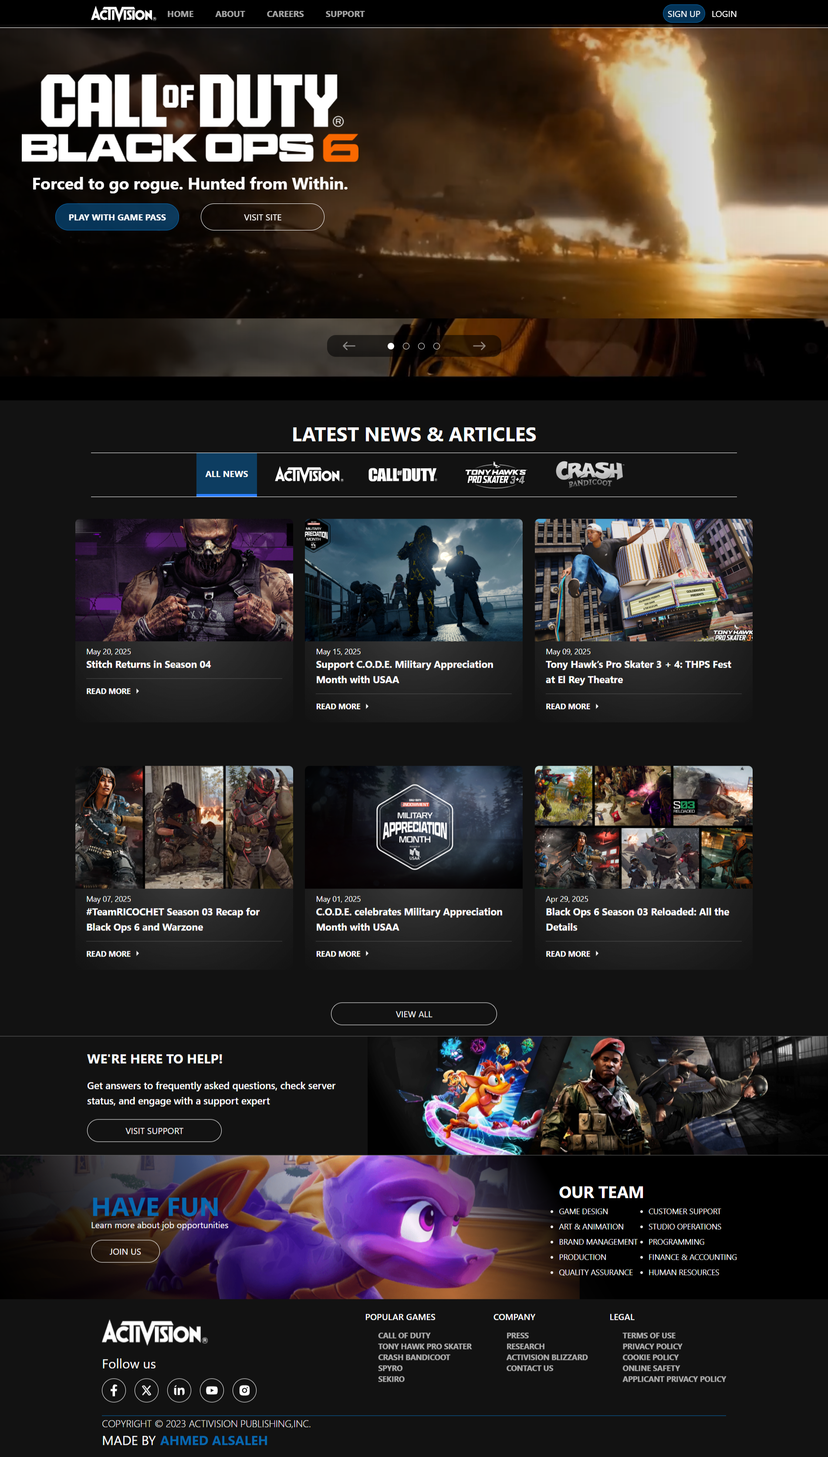Screen dimensions: 828x1457
Task: Select the fourth carousel slide dot
Action: click(436, 346)
